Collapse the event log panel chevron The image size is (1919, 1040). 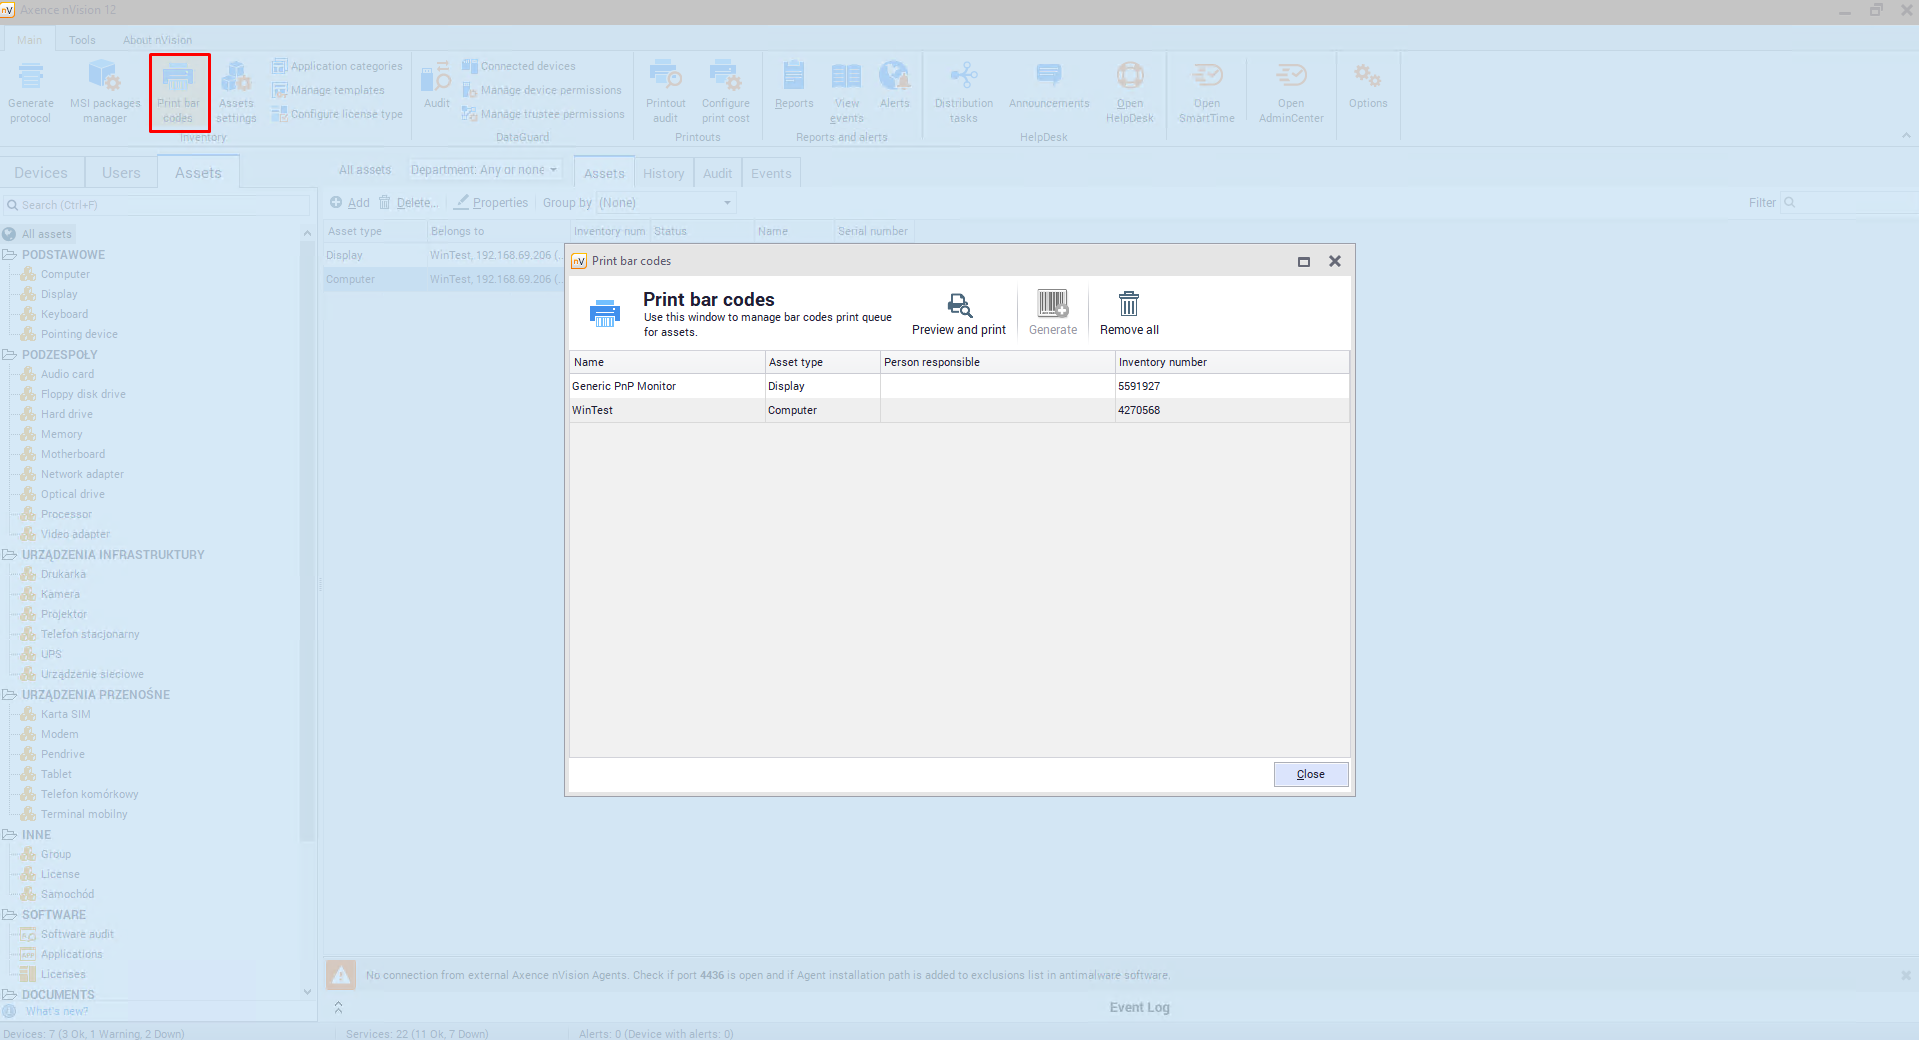(338, 1007)
